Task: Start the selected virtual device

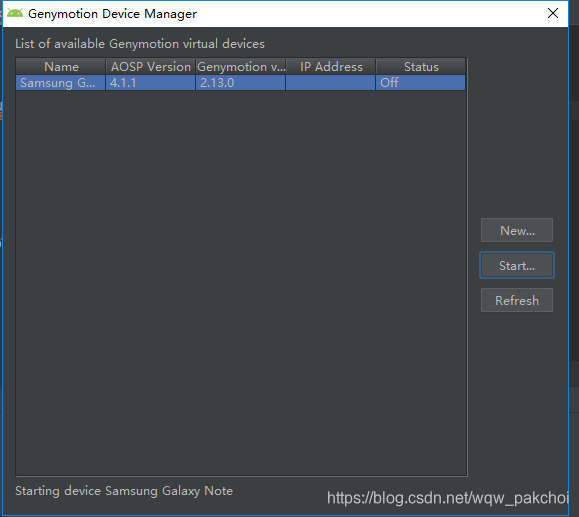Action: click(517, 265)
